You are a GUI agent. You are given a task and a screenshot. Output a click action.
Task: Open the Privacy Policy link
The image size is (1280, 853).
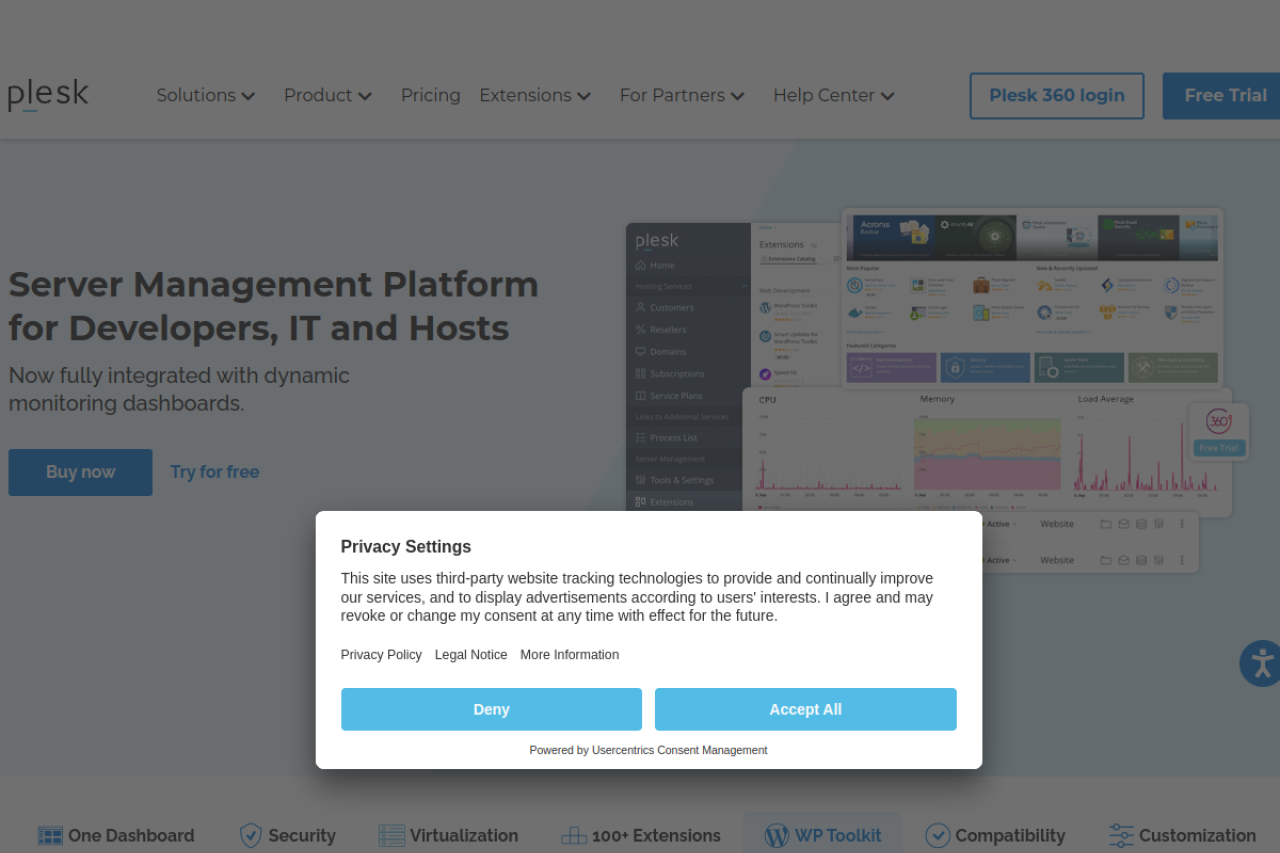[x=381, y=655]
